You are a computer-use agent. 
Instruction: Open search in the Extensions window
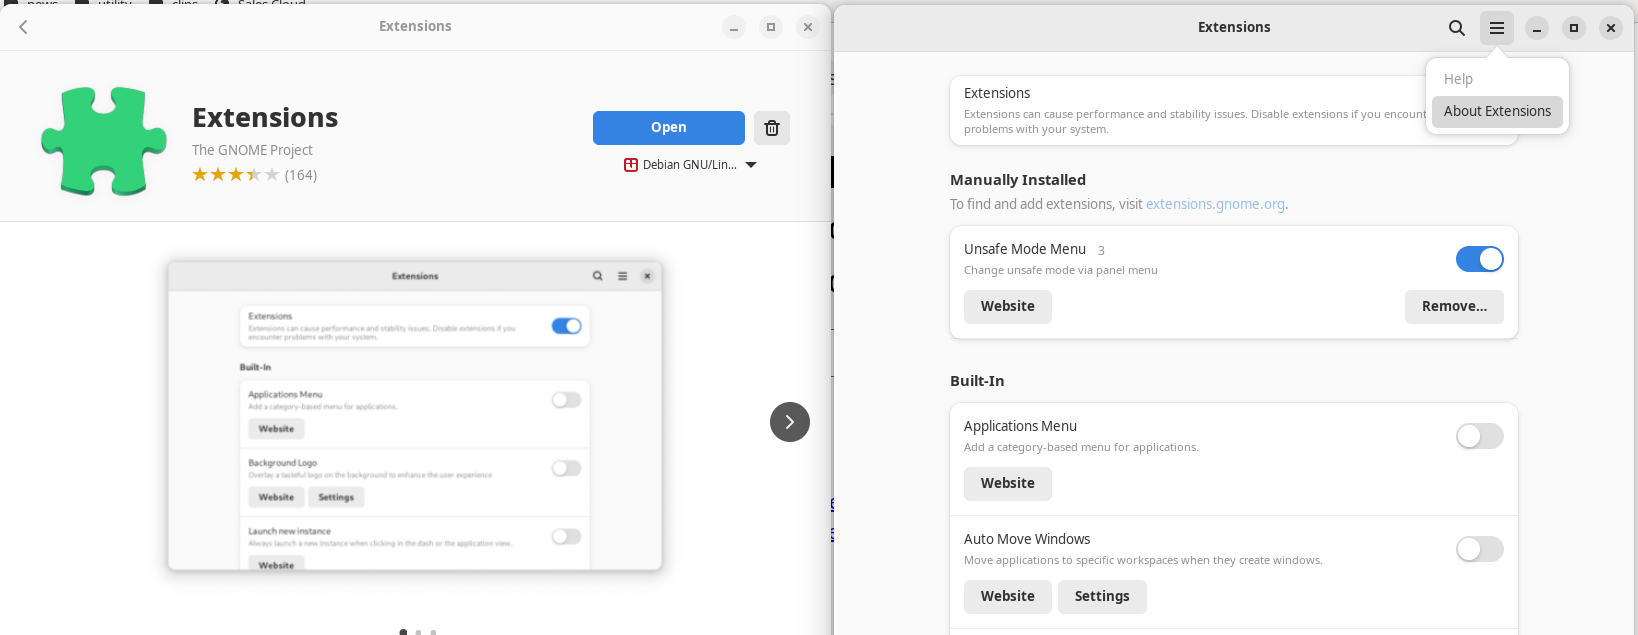1456,28
